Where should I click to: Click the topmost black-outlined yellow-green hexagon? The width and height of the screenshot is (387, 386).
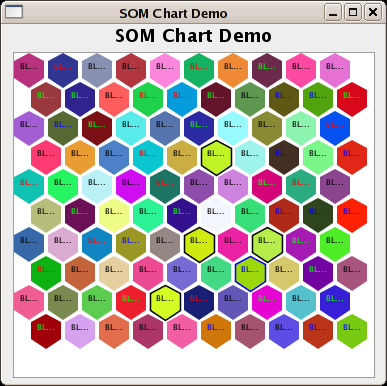[216, 157]
